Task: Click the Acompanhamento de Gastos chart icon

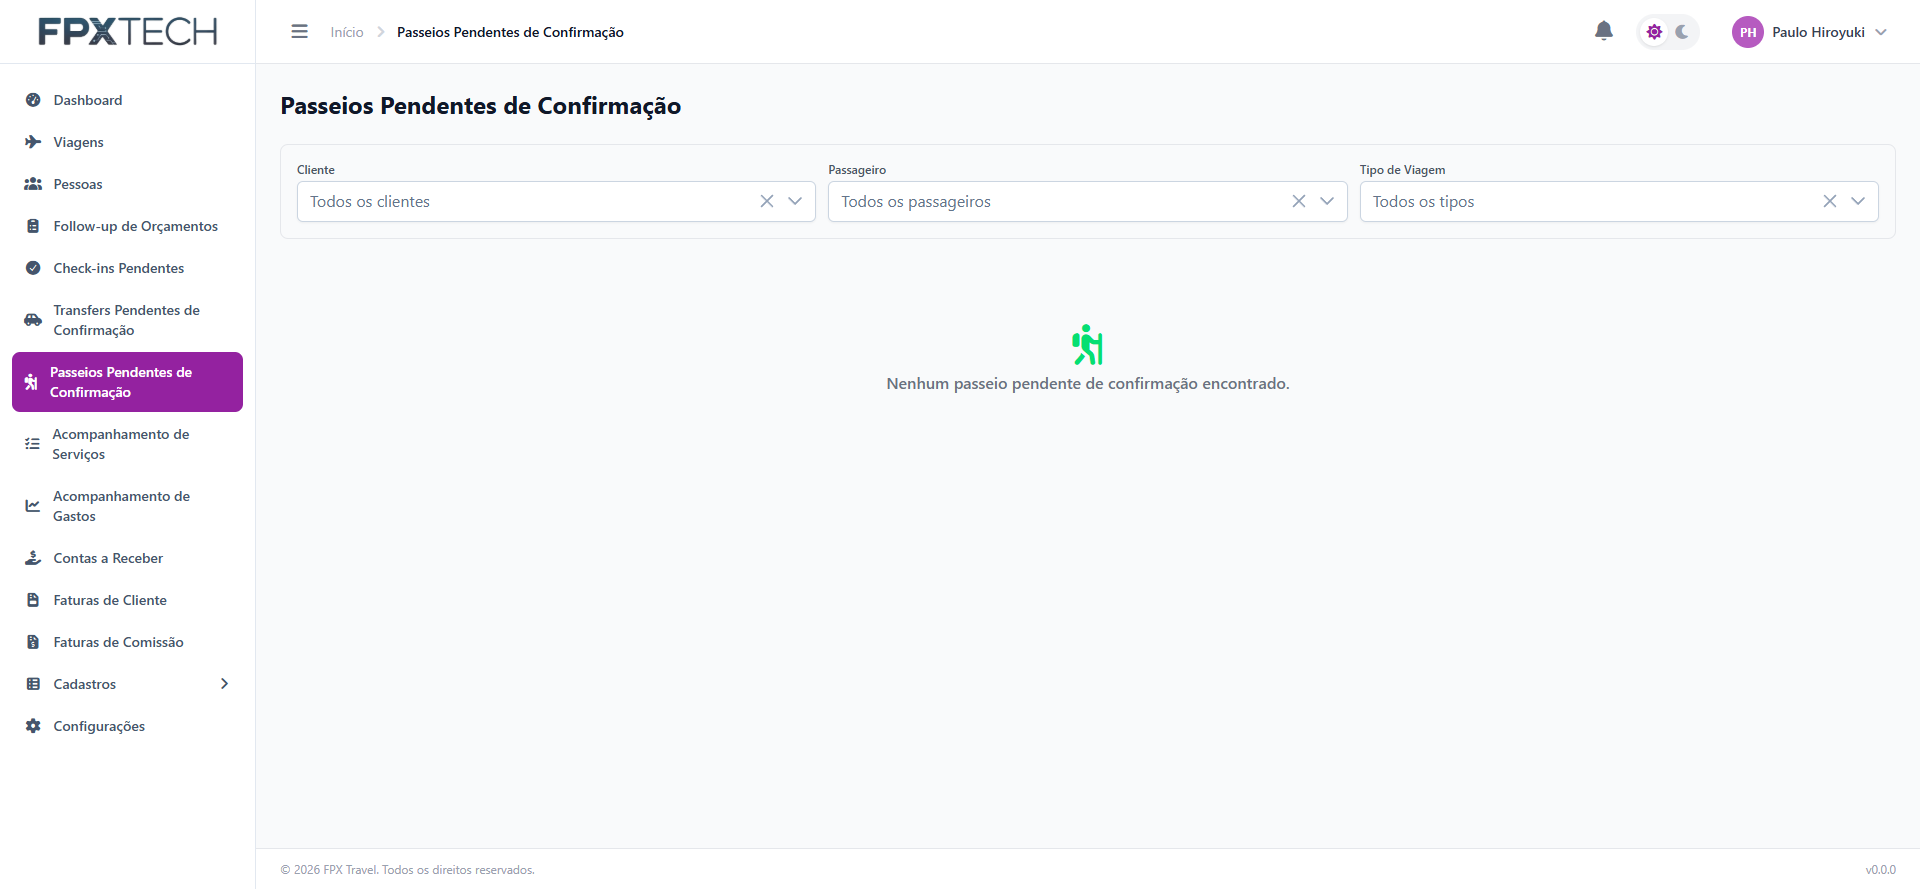Action: (x=33, y=506)
